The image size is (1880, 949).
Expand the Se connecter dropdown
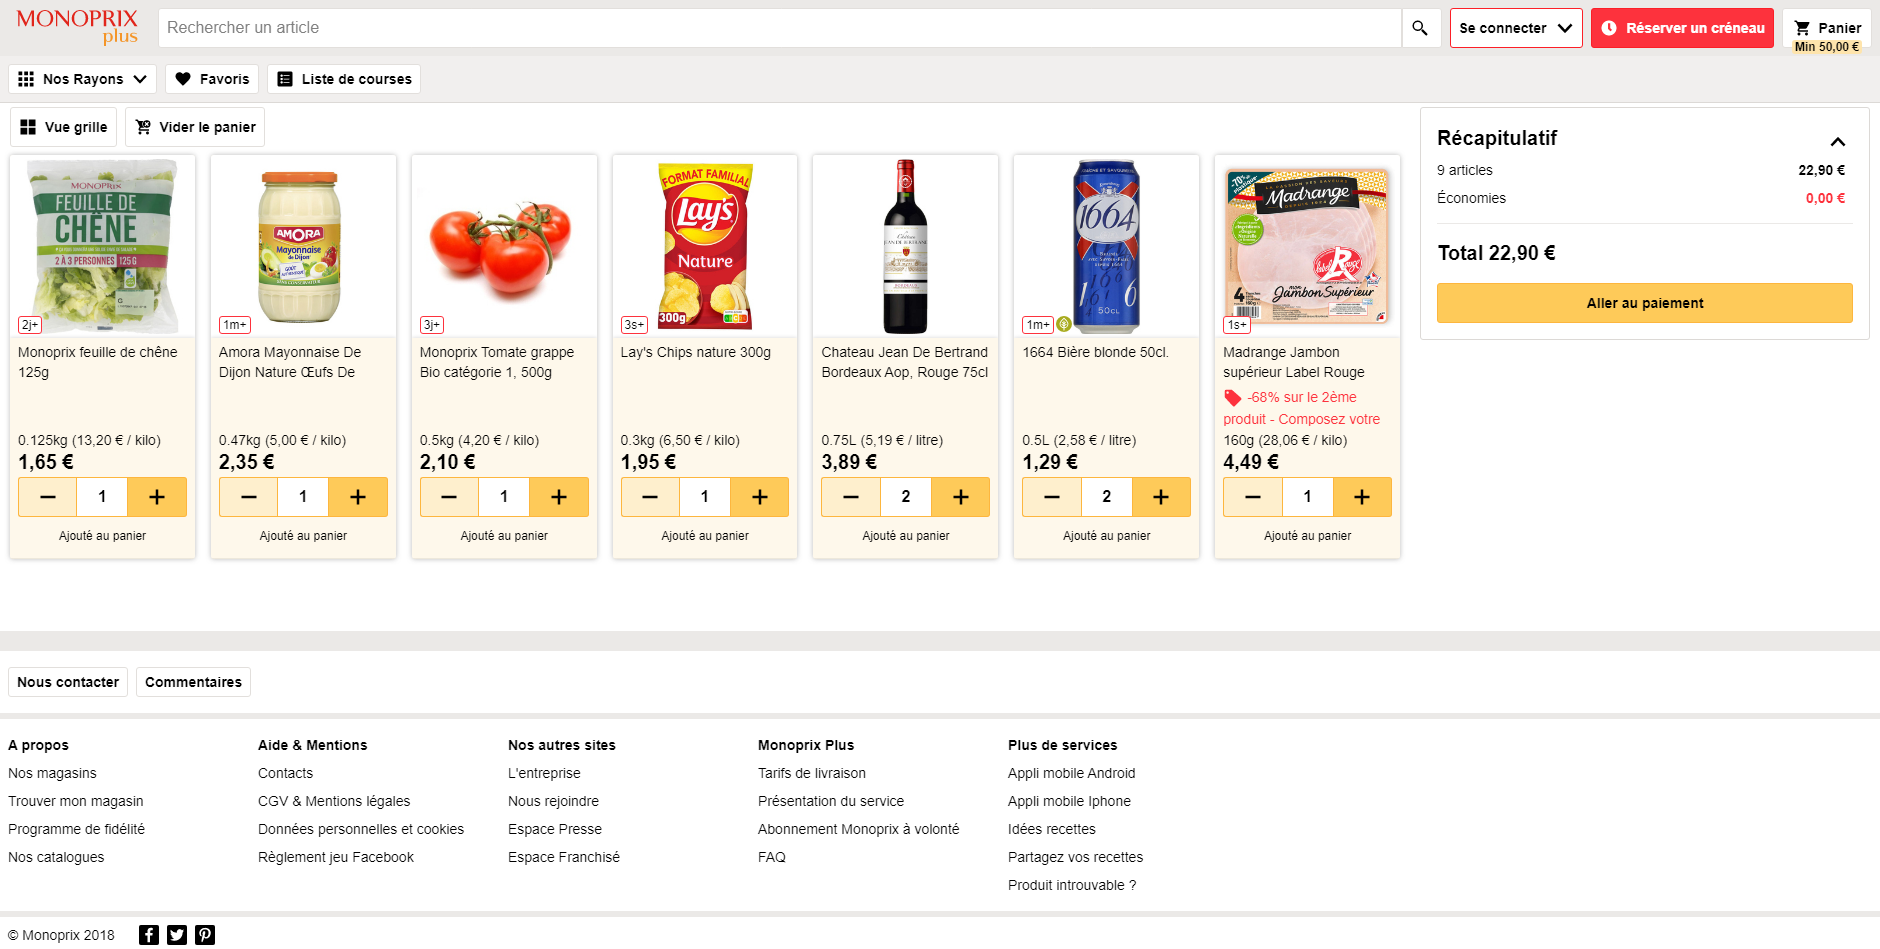[1516, 28]
